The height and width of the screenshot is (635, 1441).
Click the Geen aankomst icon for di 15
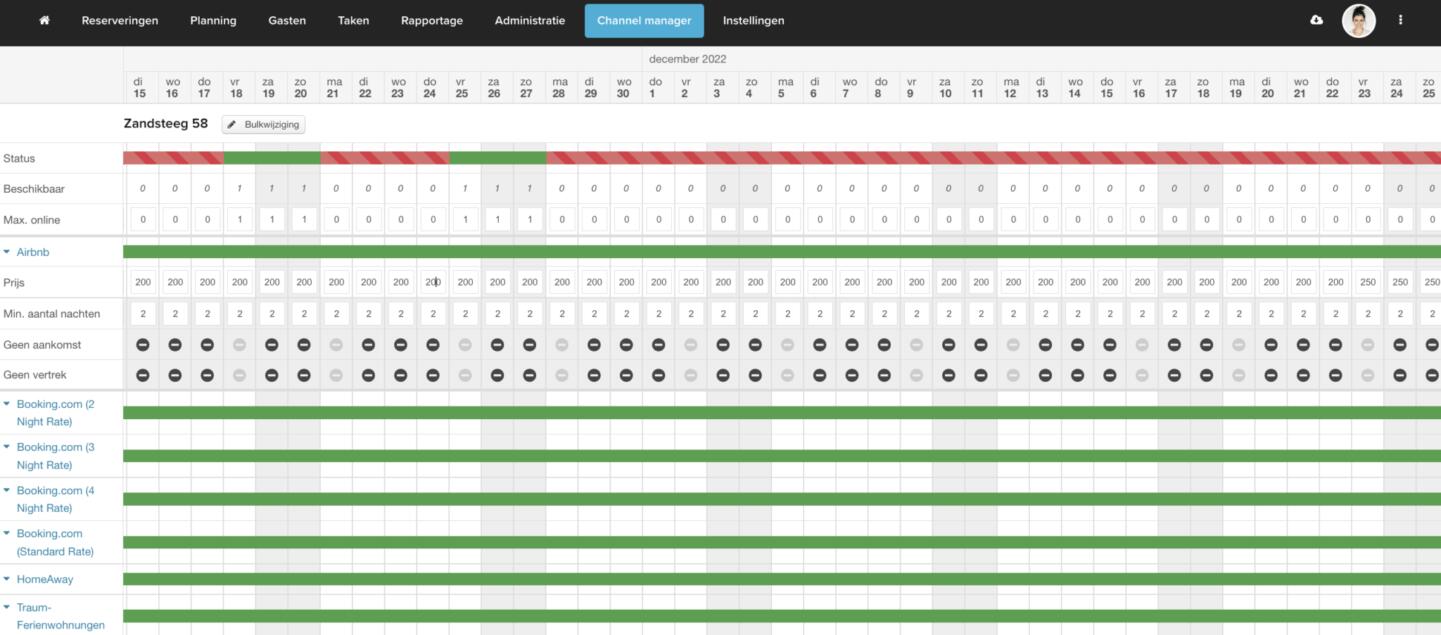pos(142,345)
